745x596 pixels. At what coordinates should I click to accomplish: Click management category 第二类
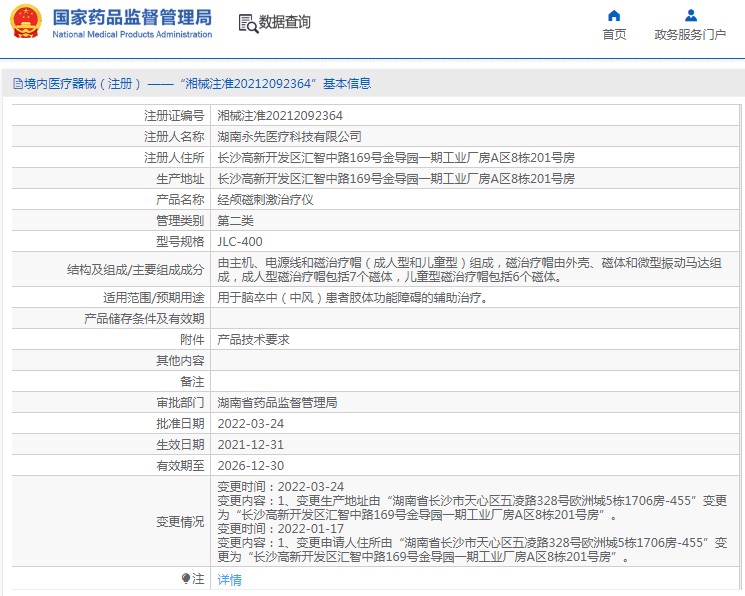click(235, 221)
